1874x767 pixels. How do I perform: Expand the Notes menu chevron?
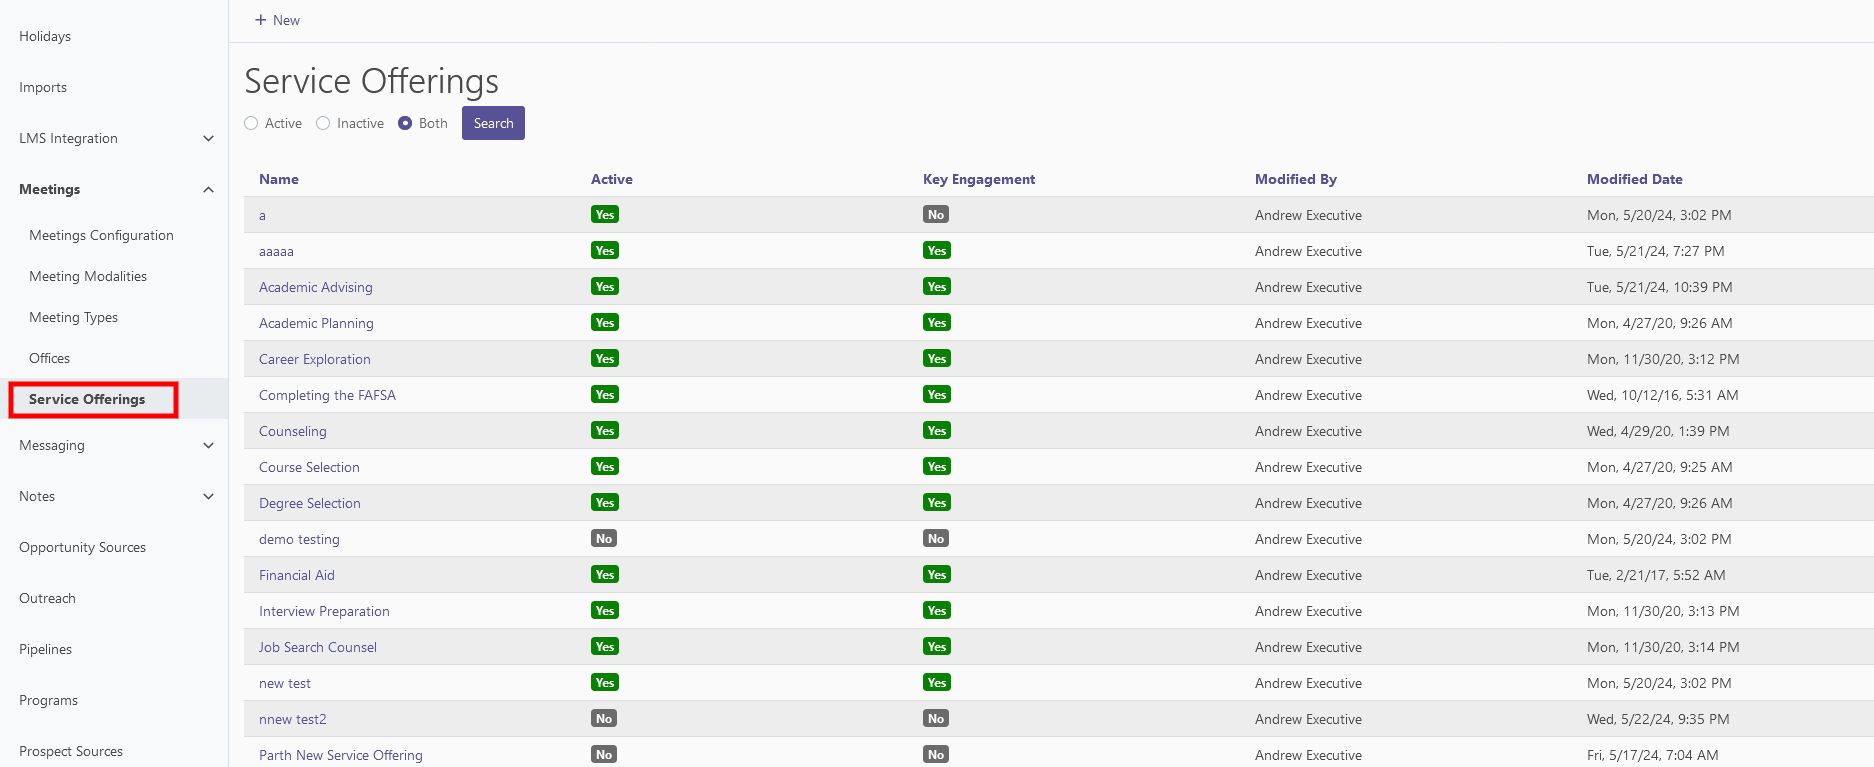(208, 496)
